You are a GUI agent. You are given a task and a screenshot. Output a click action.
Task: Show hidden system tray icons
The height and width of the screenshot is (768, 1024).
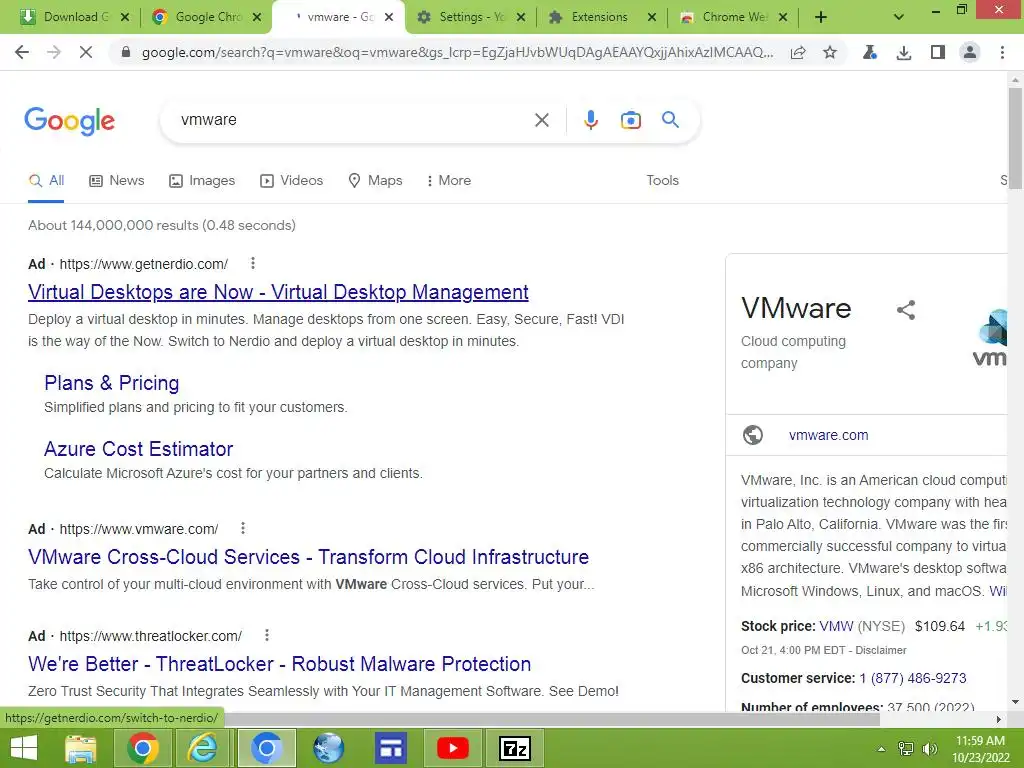(881, 748)
